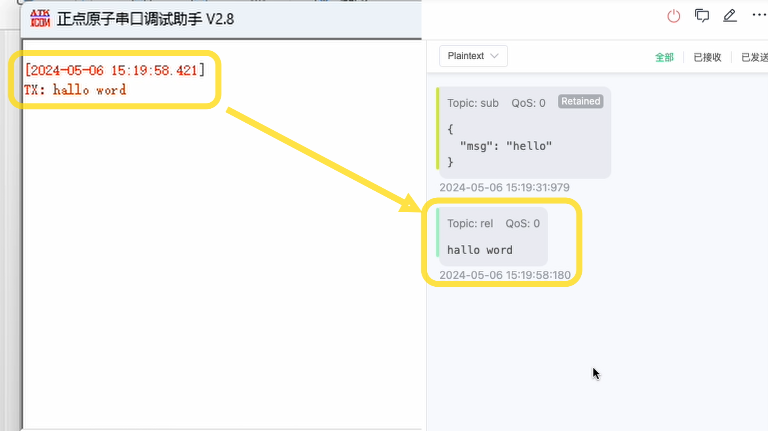This screenshot has width=768, height=431.
Task: Click the red disconnect power icon
Action: coord(674,16)
